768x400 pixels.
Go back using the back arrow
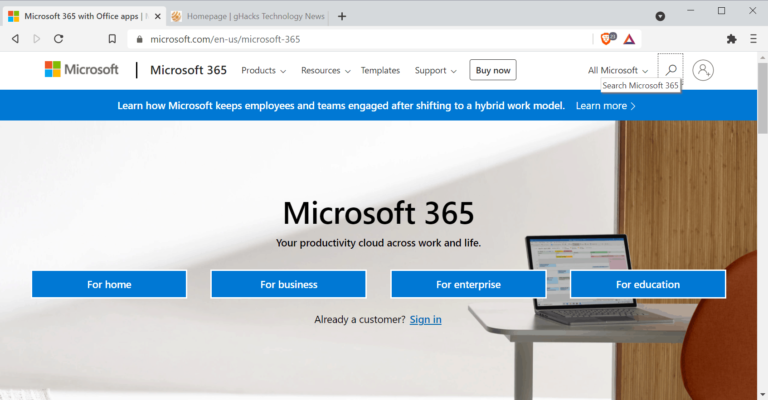[x=15, y=39]
